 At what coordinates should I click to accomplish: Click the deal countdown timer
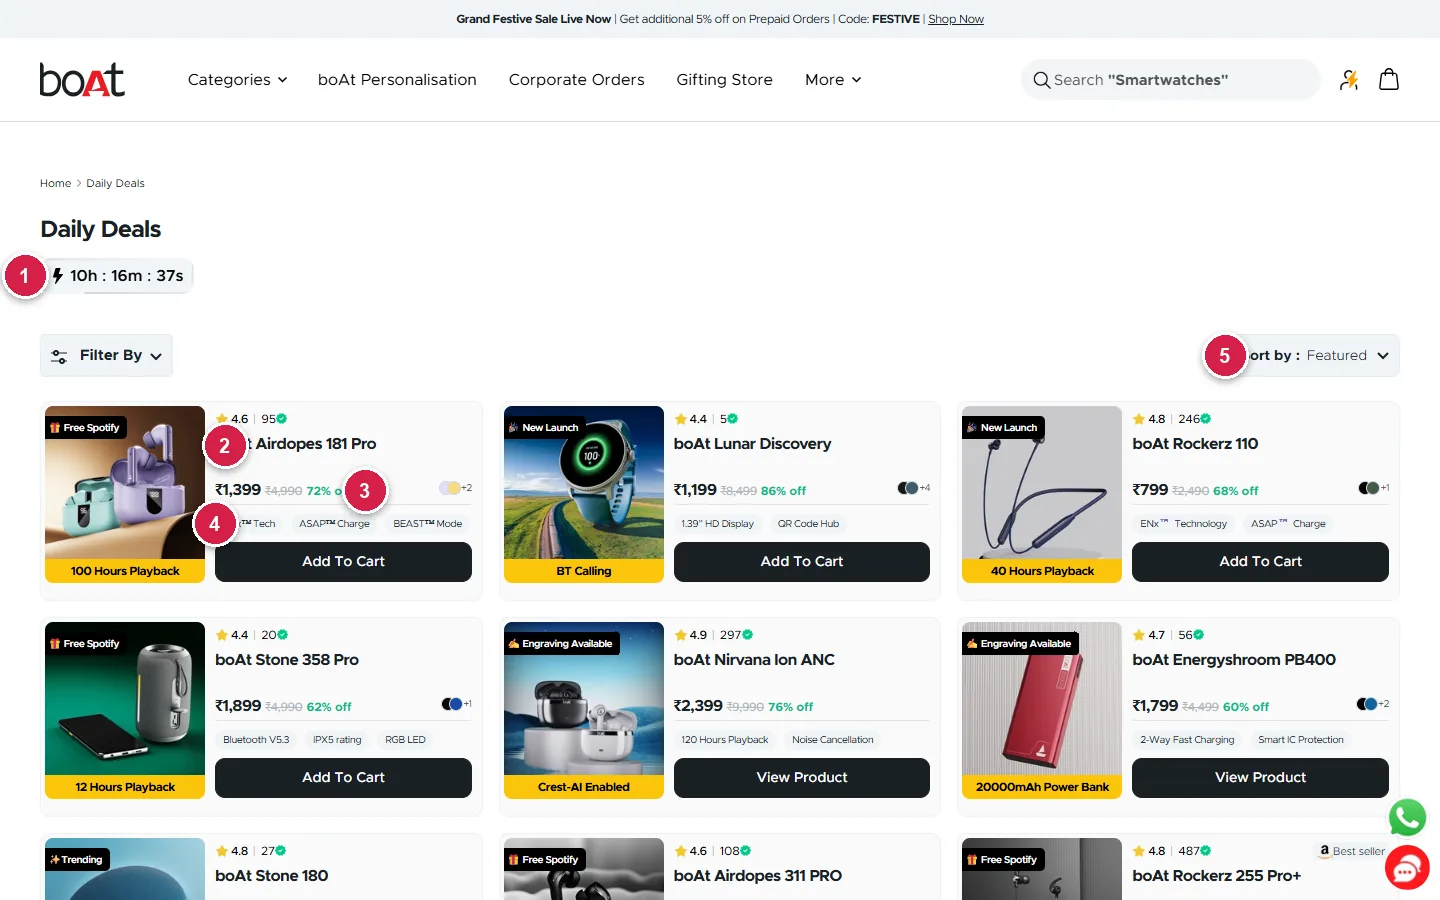118,276
